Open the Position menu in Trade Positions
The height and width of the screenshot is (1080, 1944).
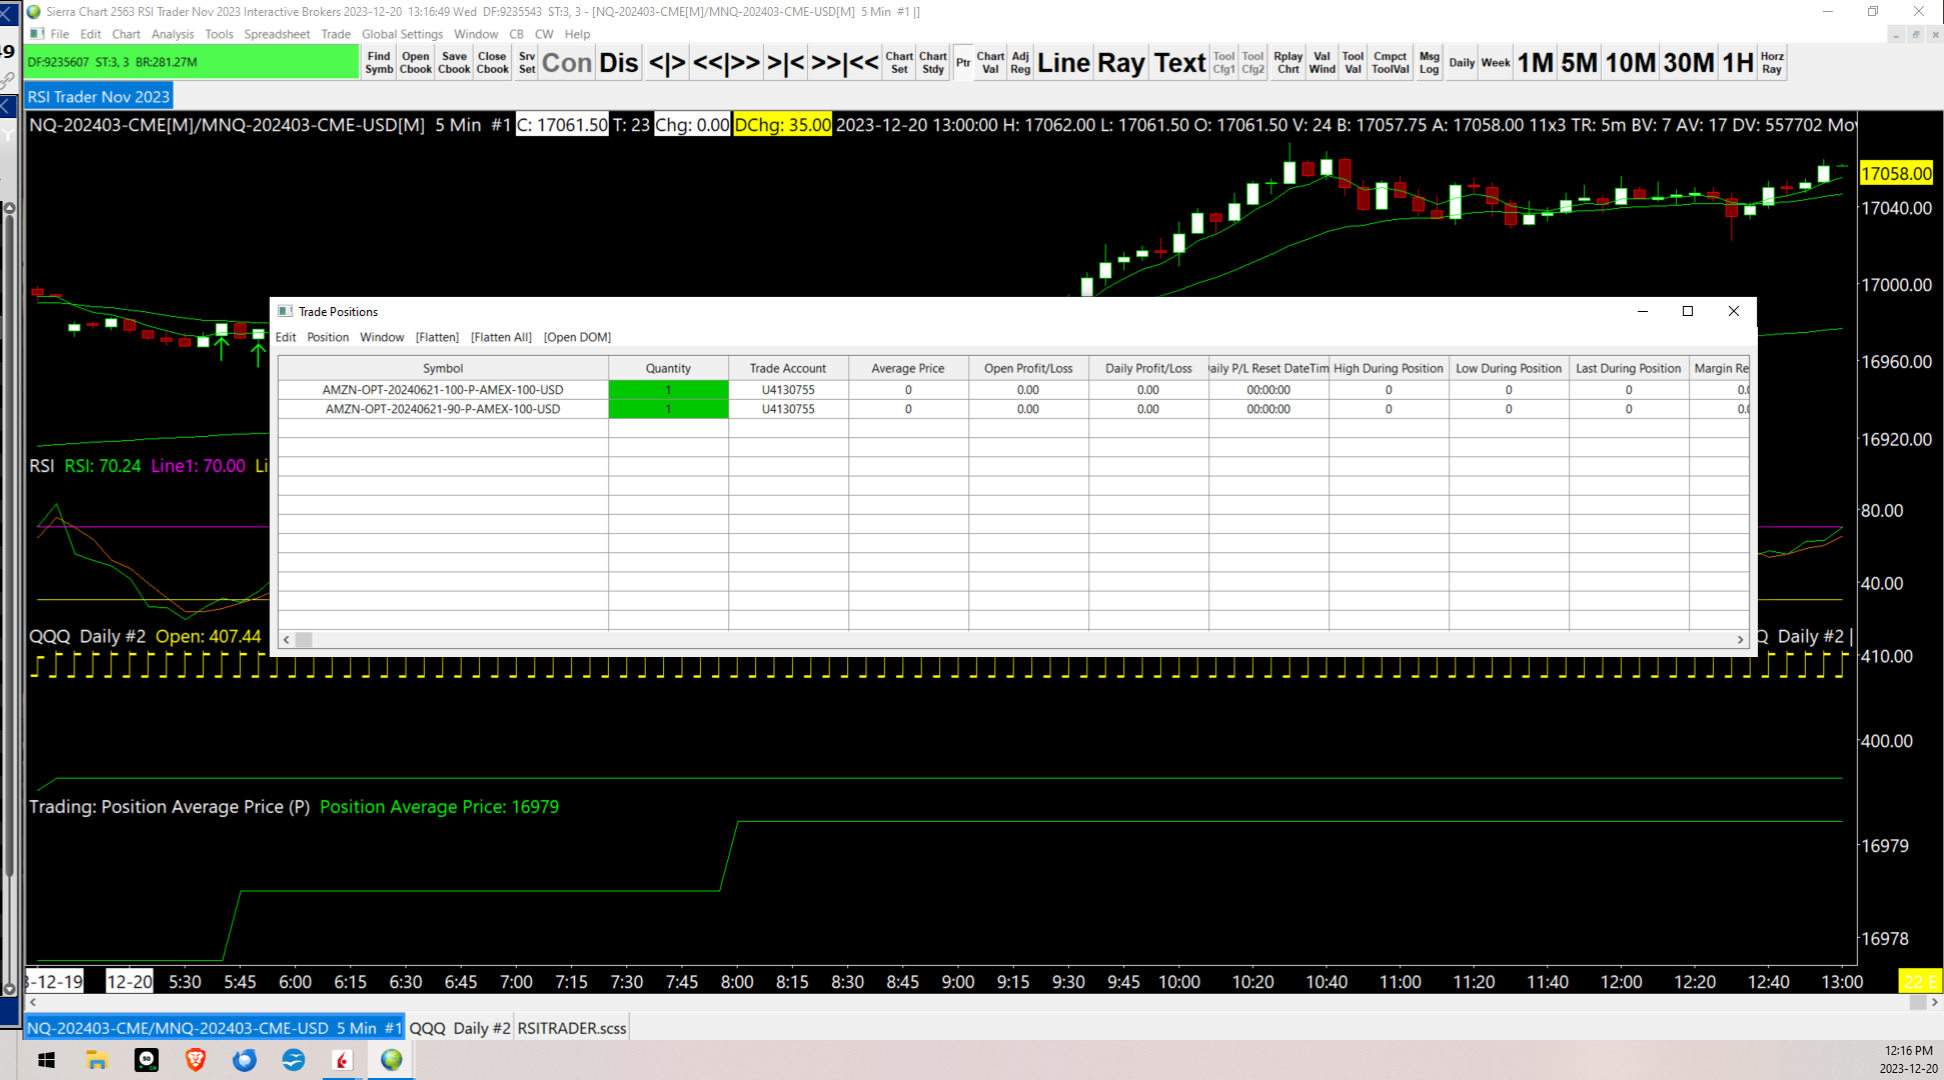[x=327, y=337]
